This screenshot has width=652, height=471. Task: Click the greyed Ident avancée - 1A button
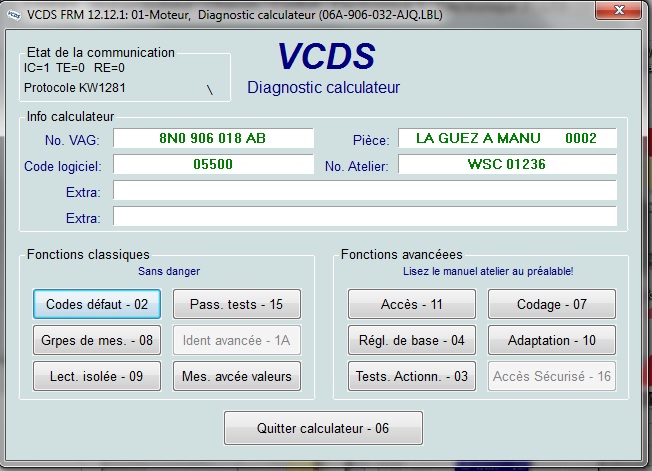[x=237, y=340]
